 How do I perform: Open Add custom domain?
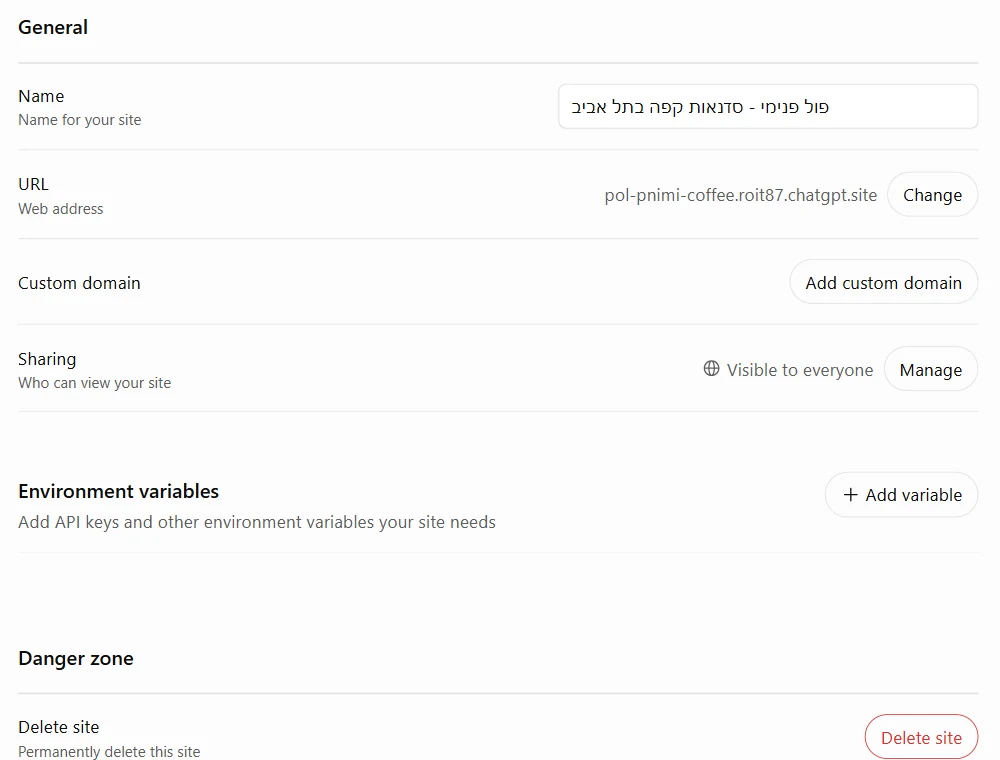tap(883, 282)
